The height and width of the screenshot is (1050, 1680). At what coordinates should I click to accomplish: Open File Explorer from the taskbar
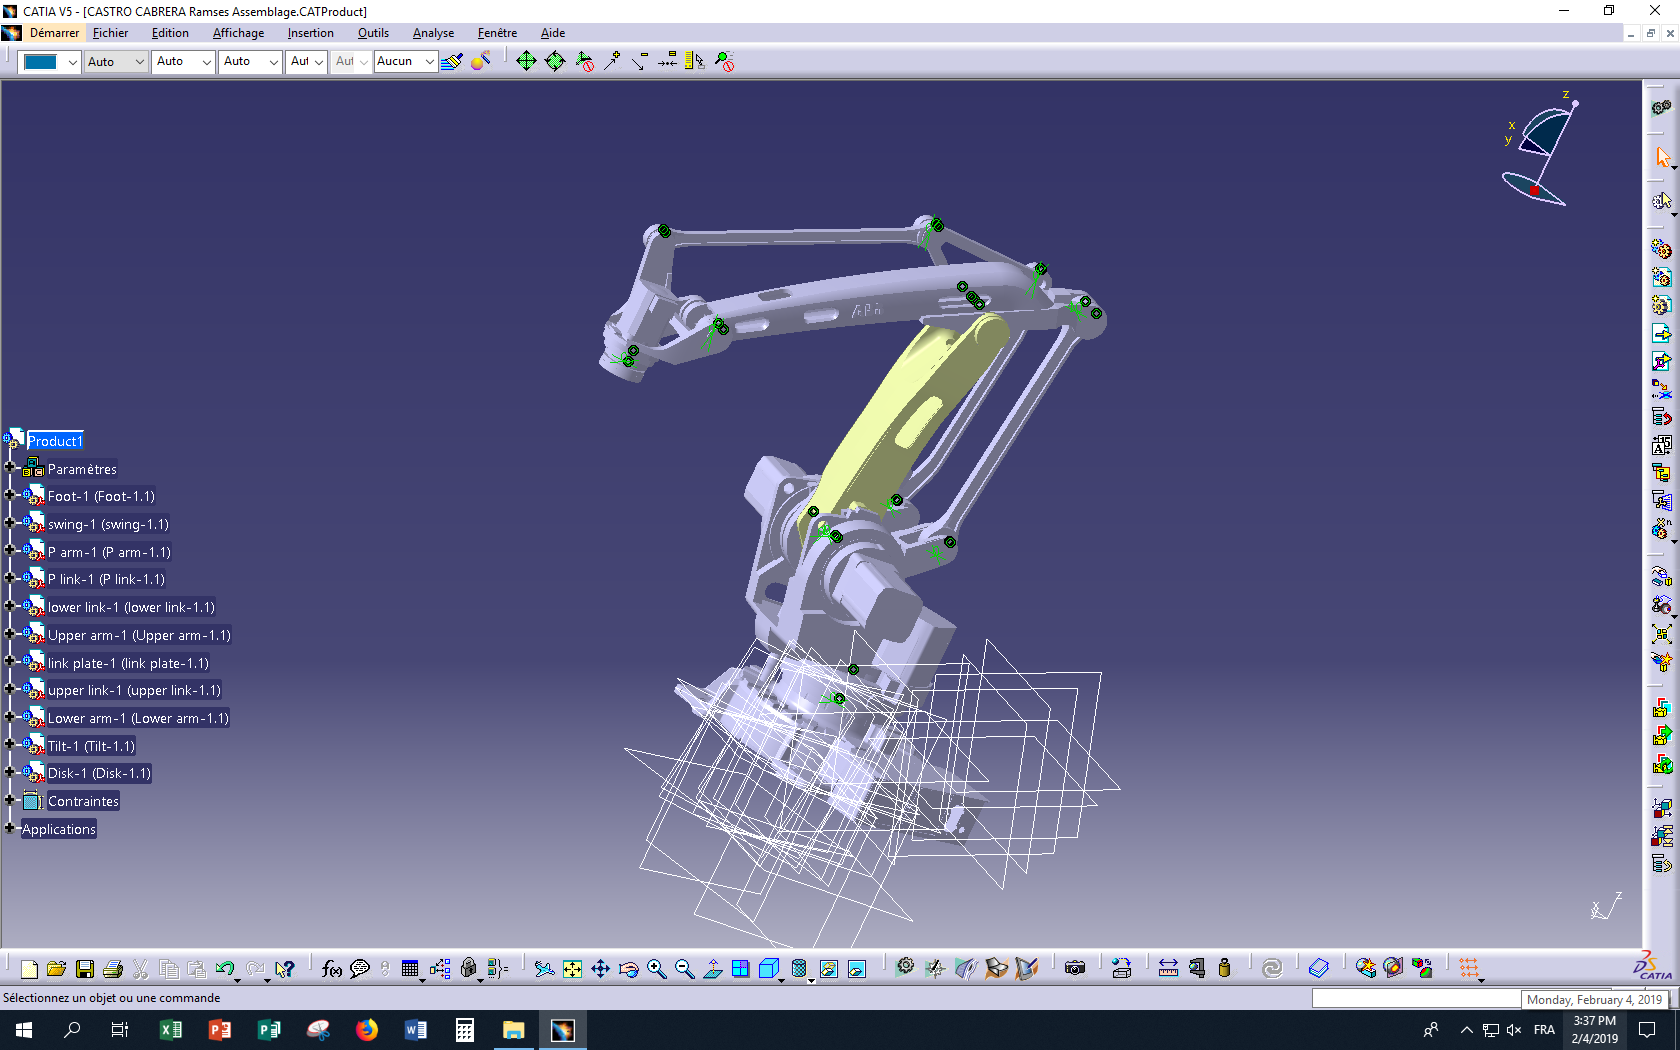click(514, 1030)
